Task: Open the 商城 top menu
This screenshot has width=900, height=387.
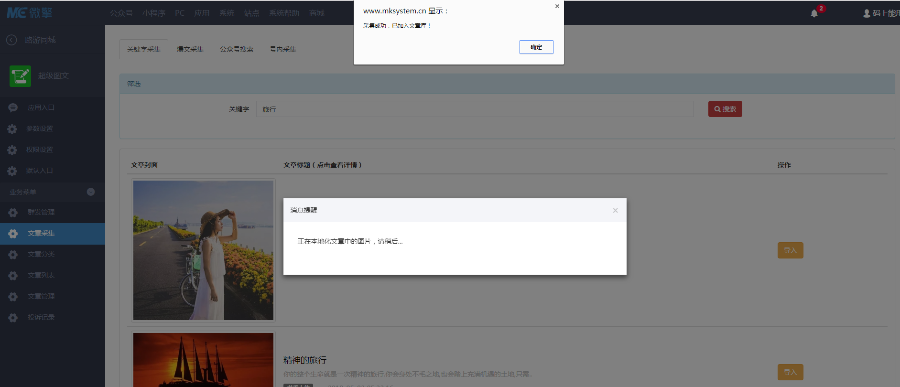Action: [316, 13]
